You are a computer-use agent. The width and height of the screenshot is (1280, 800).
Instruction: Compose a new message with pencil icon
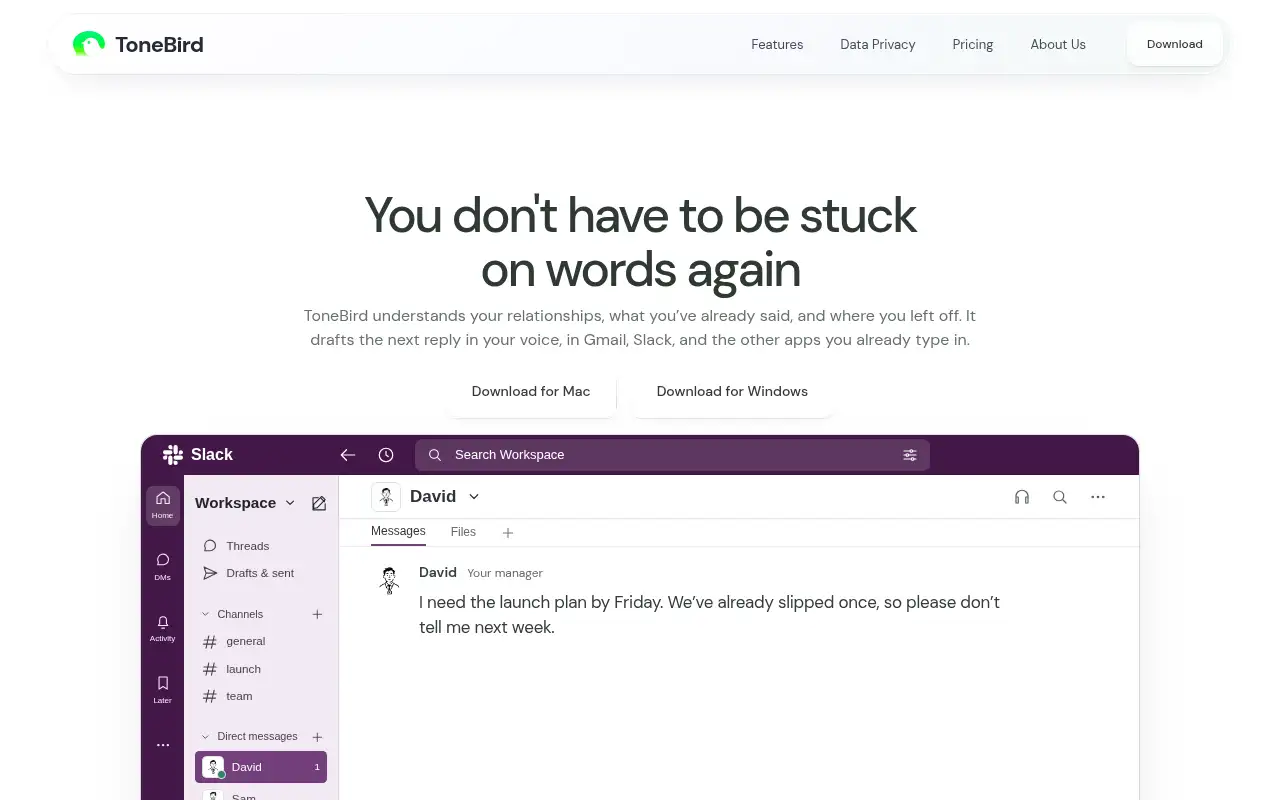(x=319, y=503)
